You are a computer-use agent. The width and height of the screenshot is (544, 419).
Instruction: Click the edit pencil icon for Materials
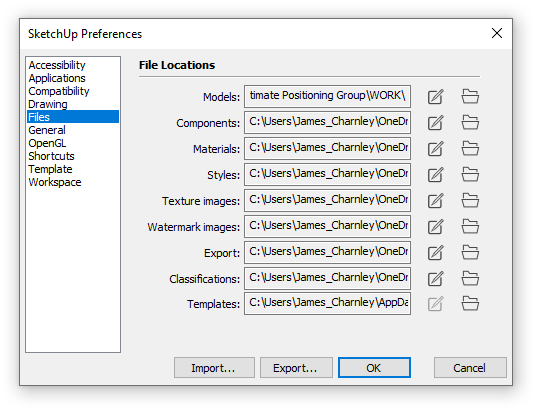tap(435, 149)
